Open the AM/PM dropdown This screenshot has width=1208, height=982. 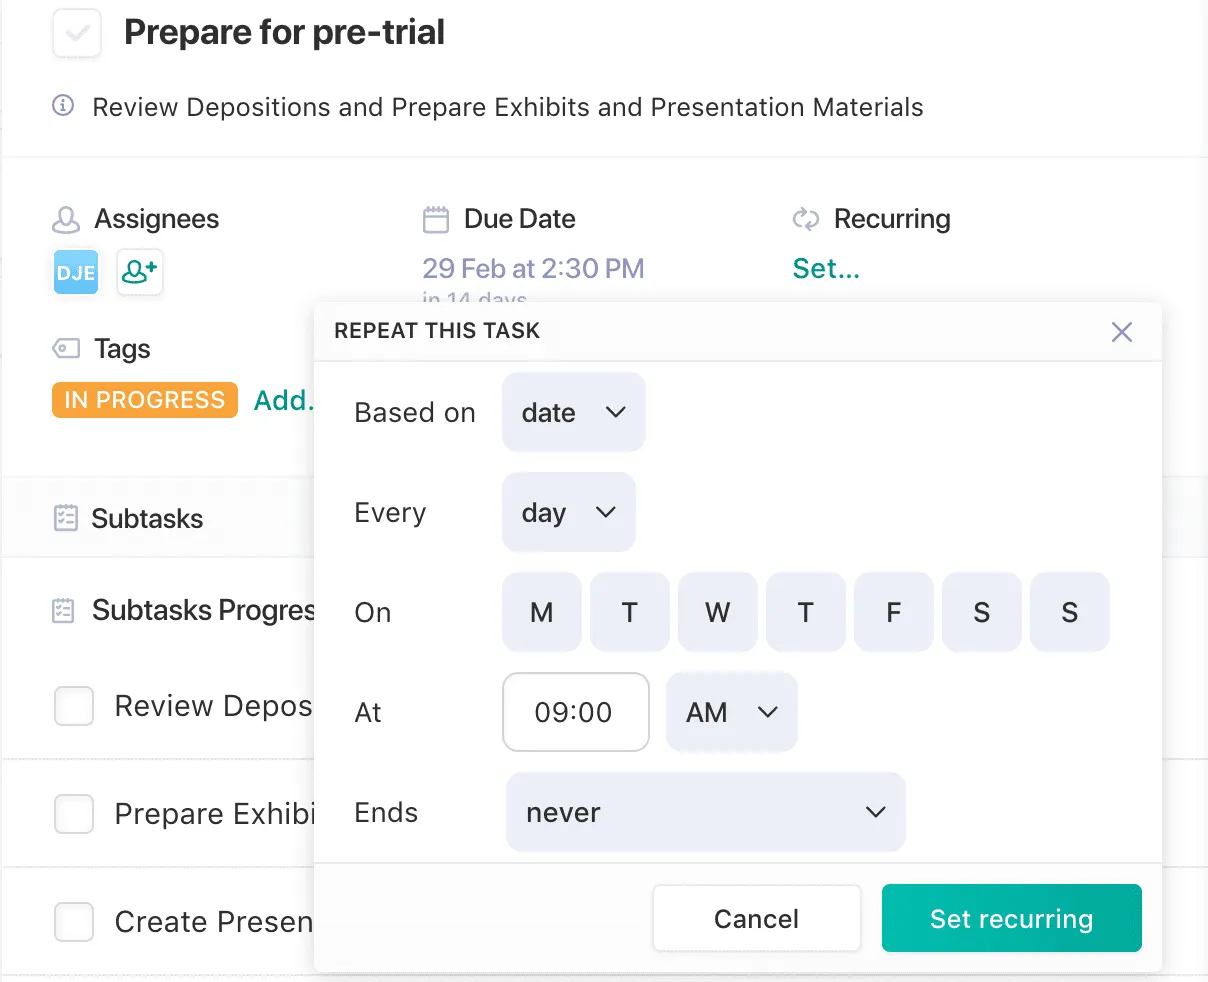point(731,712)
